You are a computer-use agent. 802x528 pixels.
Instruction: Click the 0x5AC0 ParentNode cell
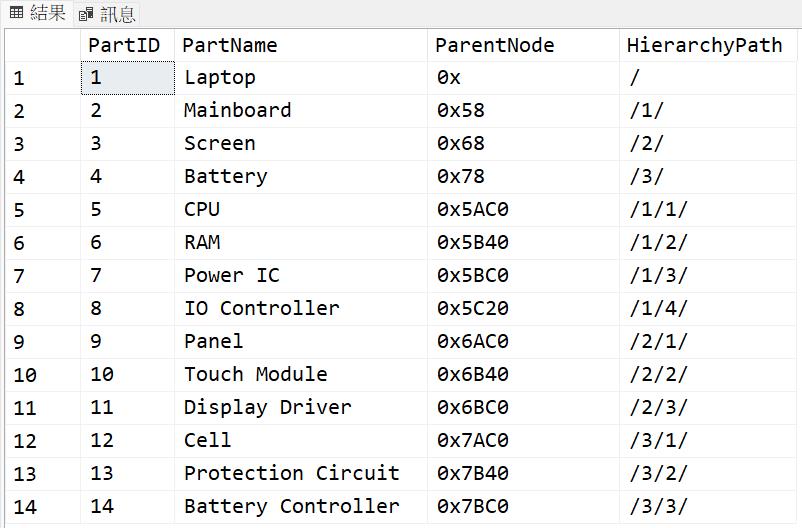pyautogui.click(x=473, y=209)
